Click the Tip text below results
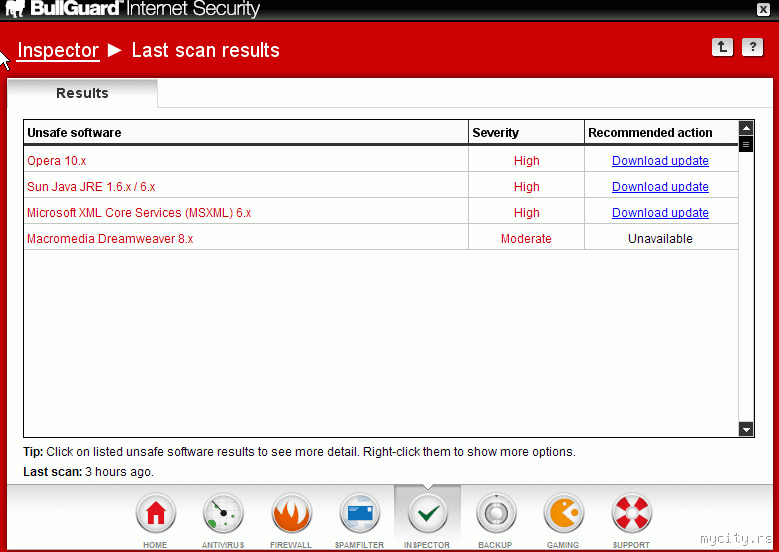 pyautogui.click(x=299, y=452)
